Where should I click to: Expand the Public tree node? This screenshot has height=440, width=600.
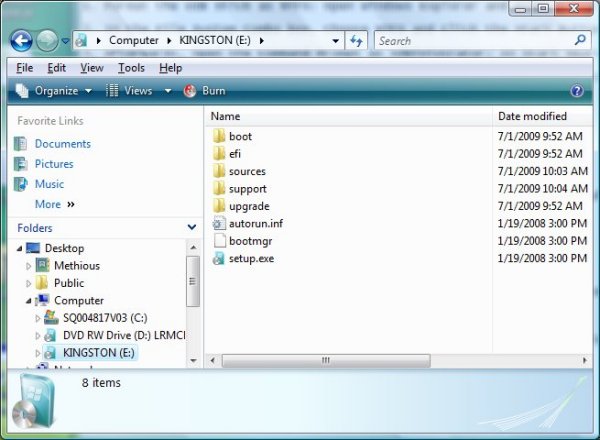pos(29,284)
